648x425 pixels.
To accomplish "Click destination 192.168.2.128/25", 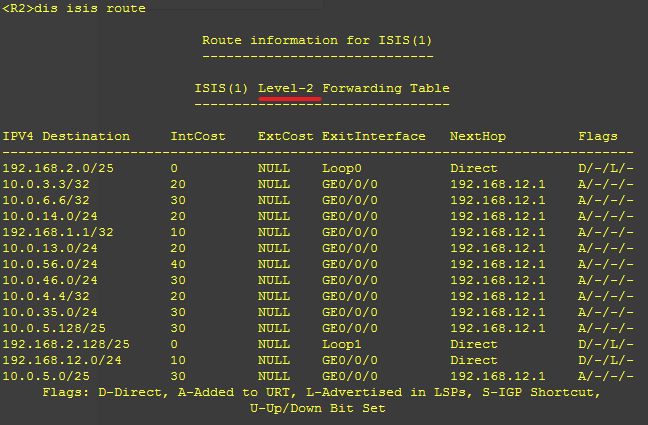I will (66, 344).
